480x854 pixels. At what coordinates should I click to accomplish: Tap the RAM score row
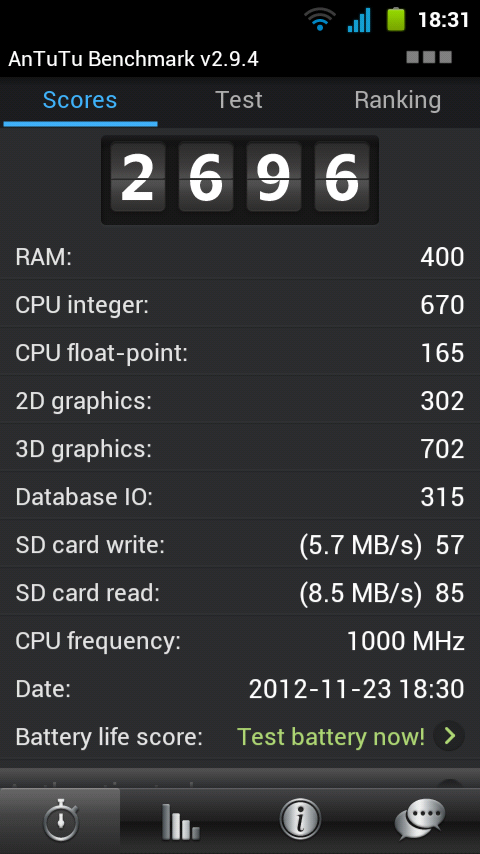coord(240,257)
